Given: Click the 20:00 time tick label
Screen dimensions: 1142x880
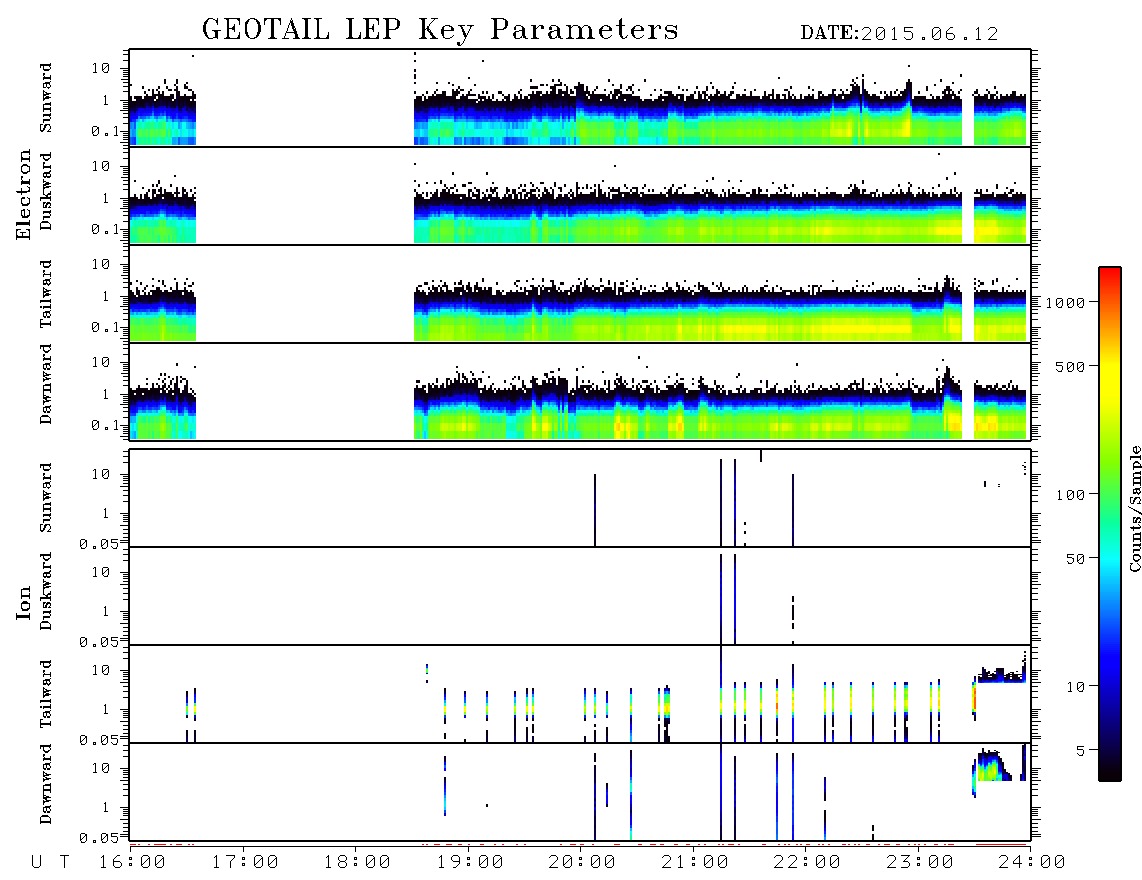Looking at the screenshot, I should [x=583, y=863].
